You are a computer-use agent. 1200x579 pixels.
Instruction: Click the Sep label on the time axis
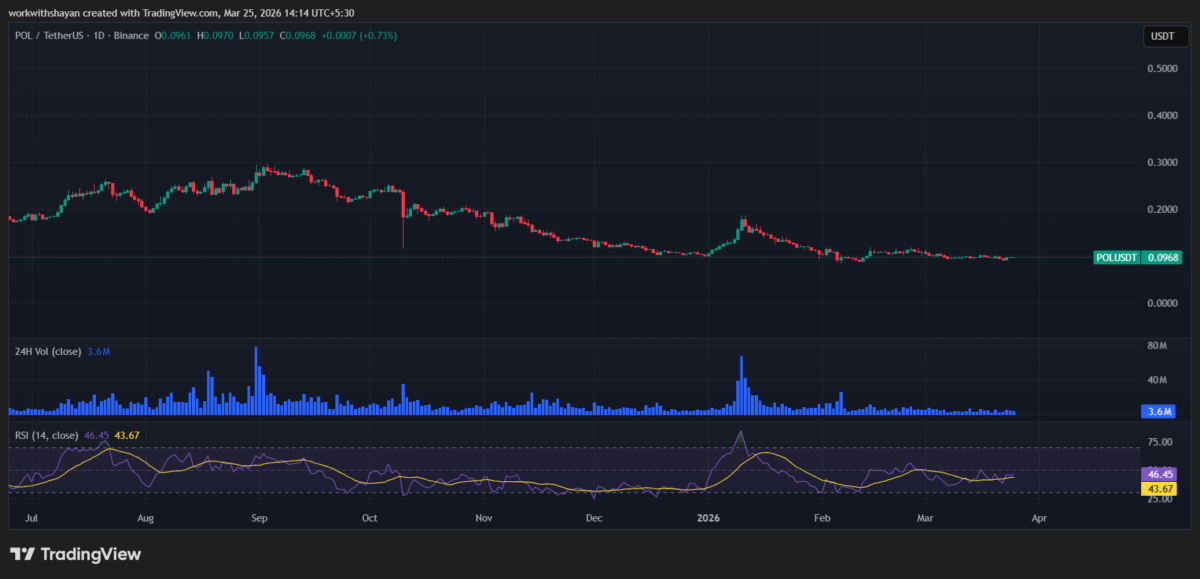click(258, 518)
